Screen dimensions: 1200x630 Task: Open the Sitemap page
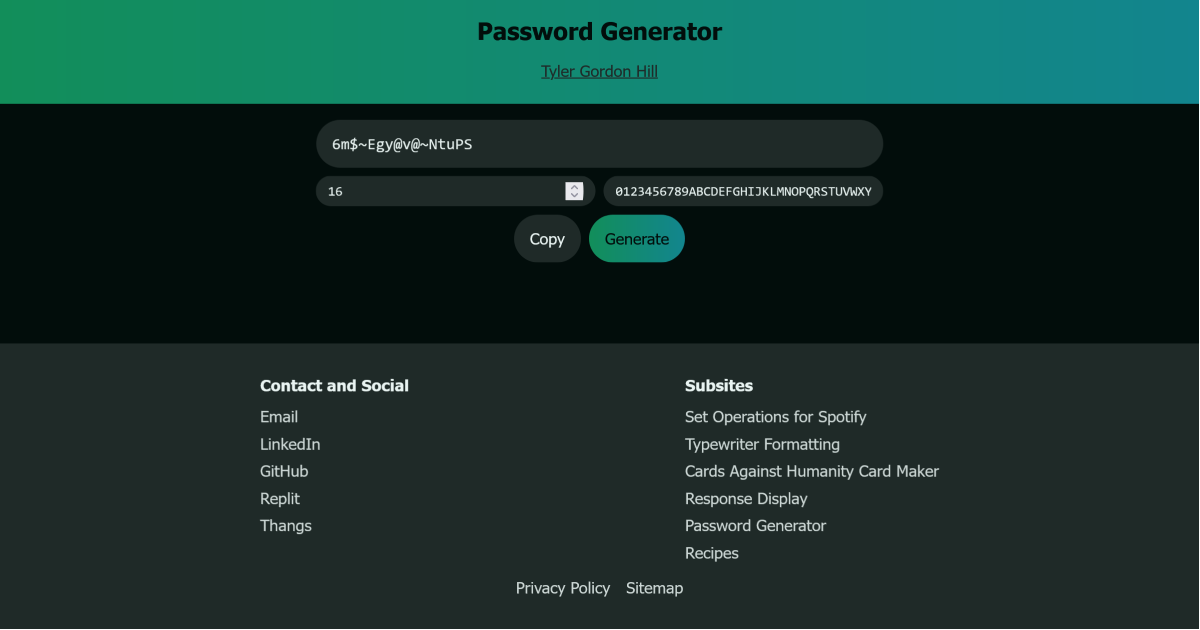click(654, 588)
